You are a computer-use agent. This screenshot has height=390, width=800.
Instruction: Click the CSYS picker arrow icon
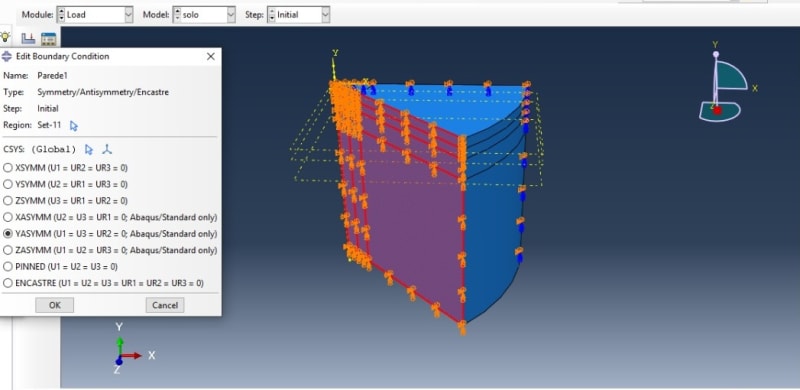[89, 150]
